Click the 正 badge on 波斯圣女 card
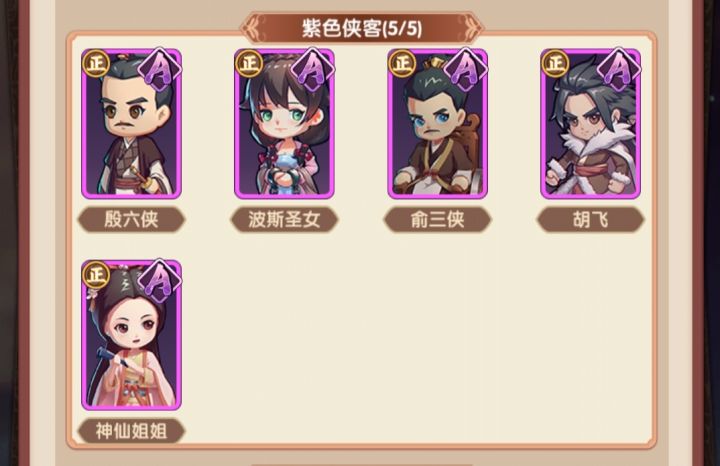This screenshot has width=720, height=466. [x=249, y=63]
